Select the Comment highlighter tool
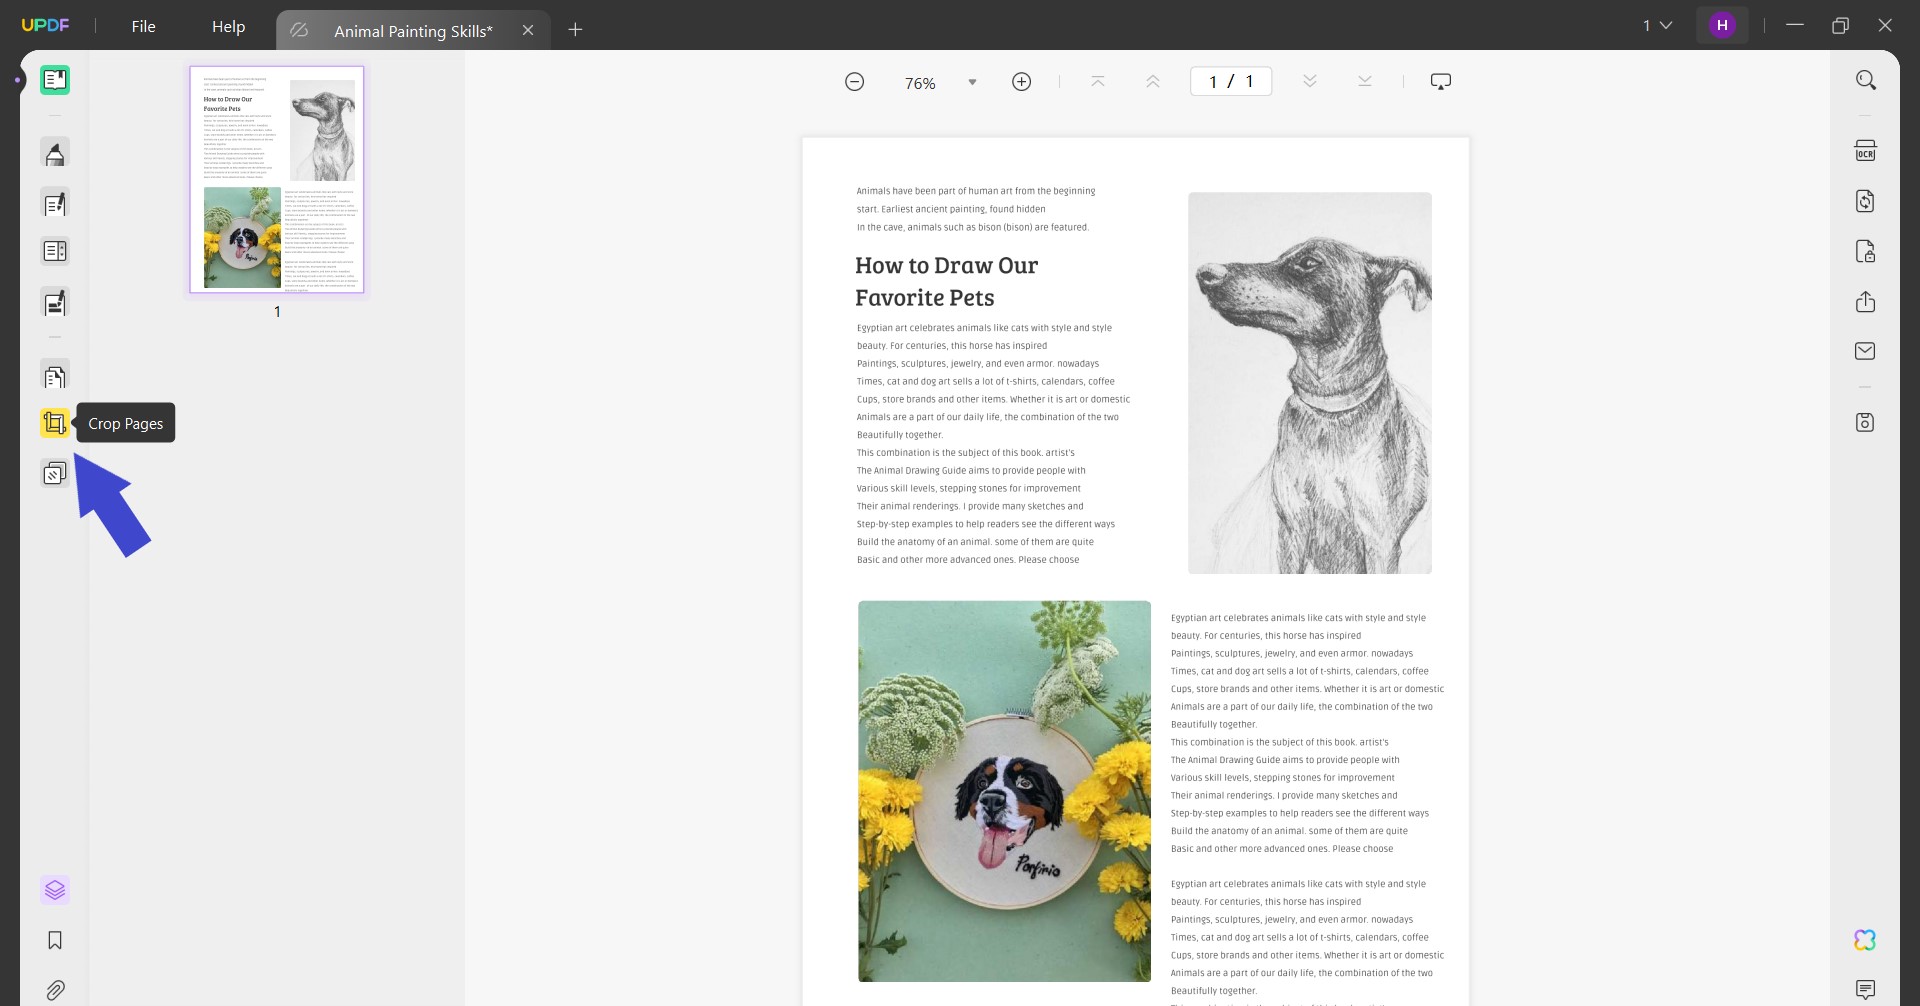This screenshot has height=1006, width=1920. (55, 152)
